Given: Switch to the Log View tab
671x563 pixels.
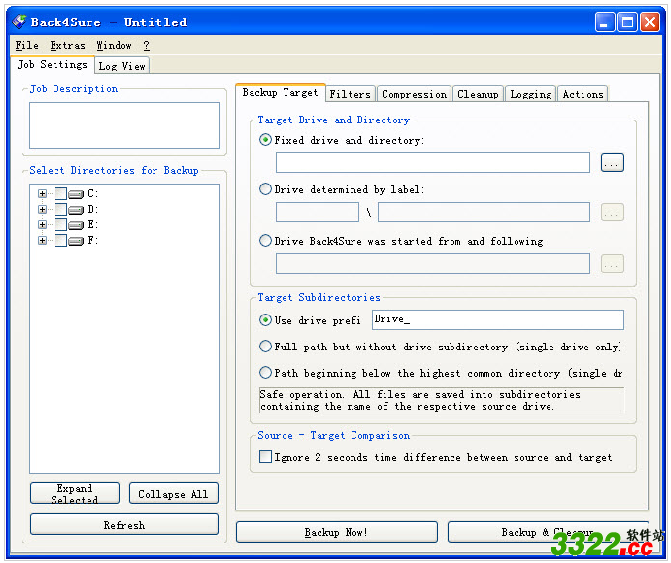Looking at the screenshot, I should (x=122, y=66).
